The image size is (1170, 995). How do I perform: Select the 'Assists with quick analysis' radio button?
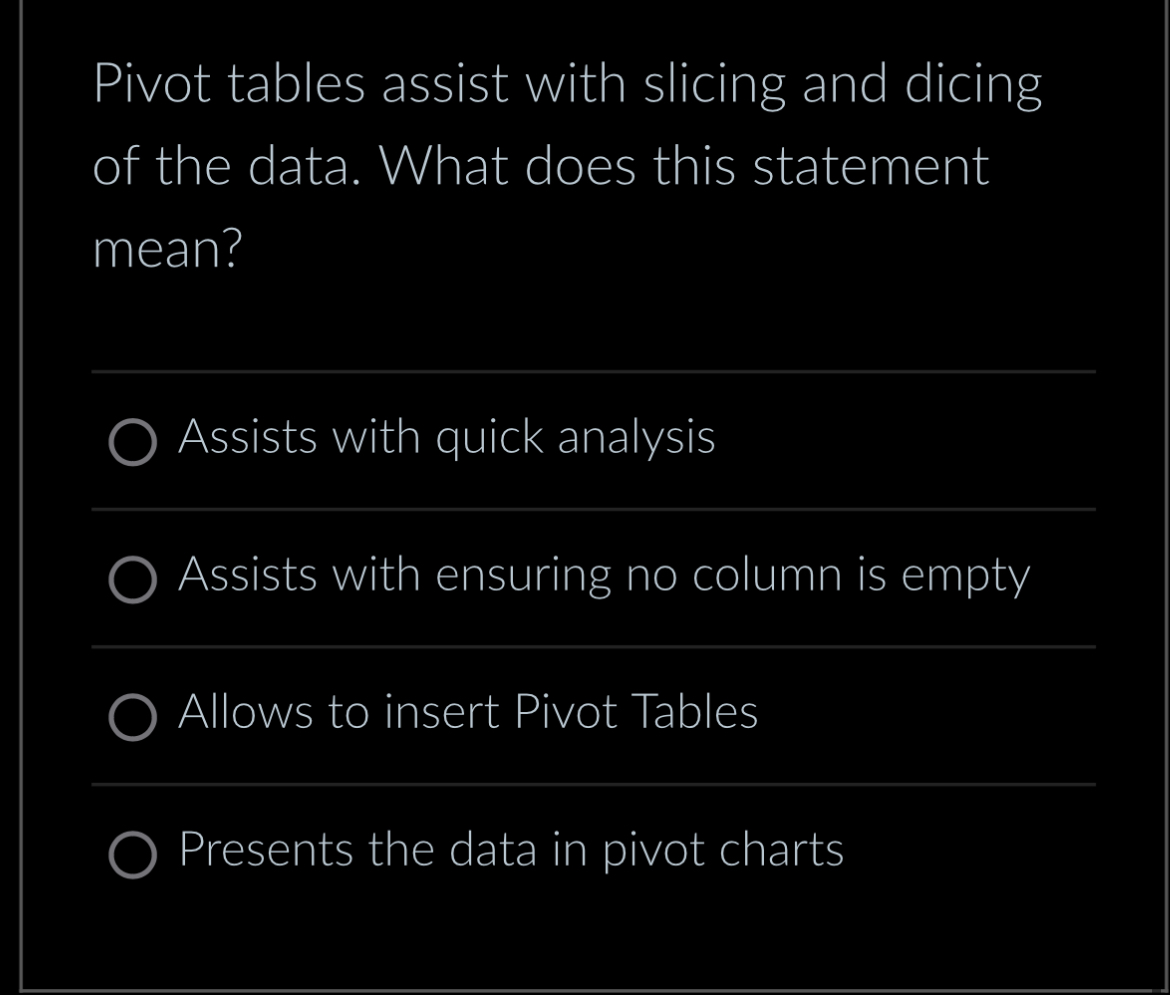133,442
